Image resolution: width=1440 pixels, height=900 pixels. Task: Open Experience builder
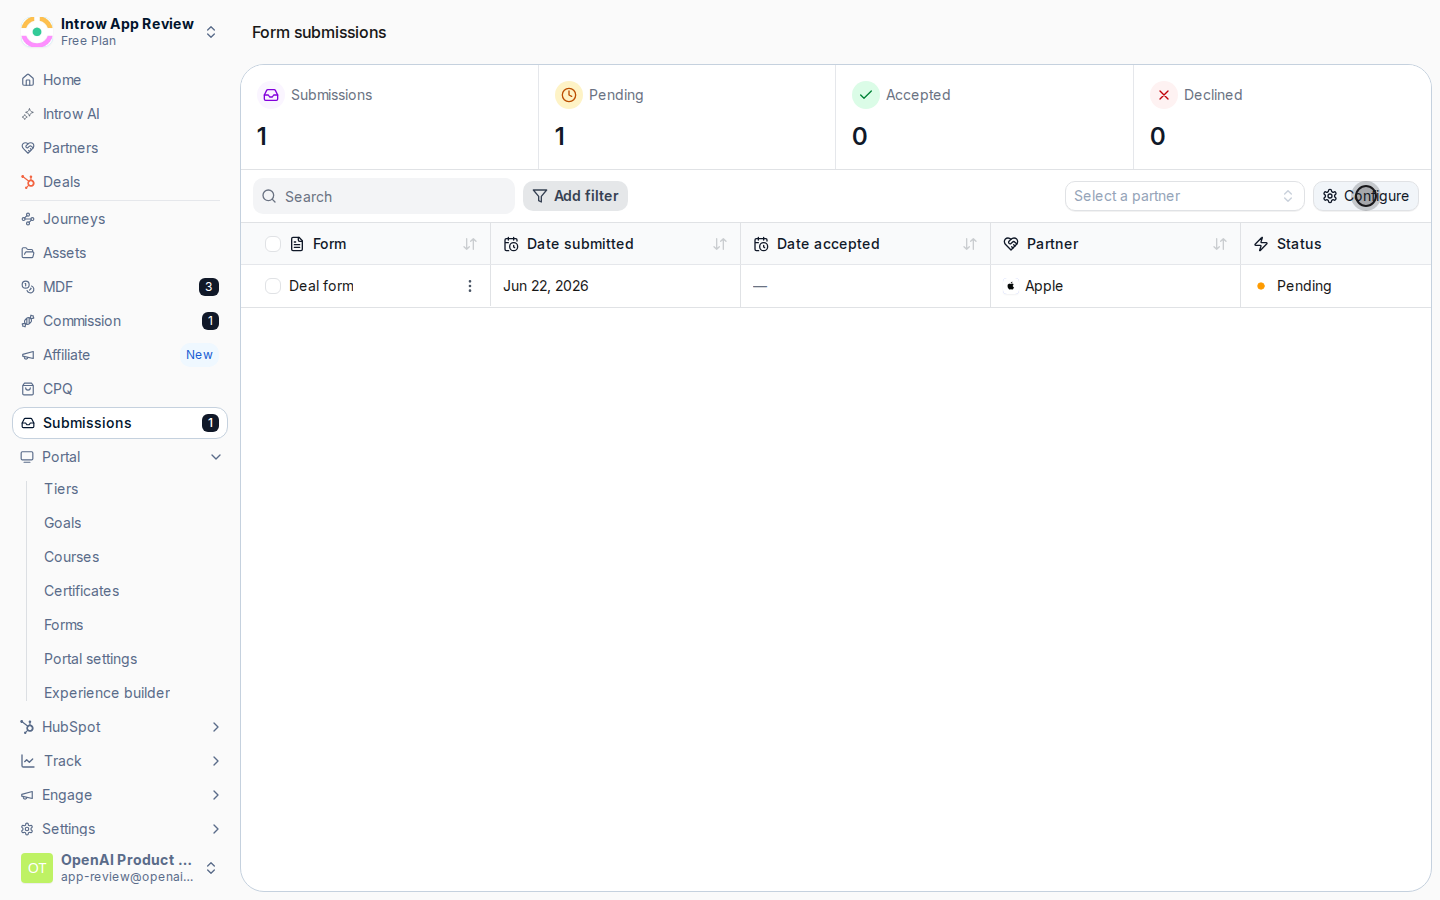tap(107, 693)
